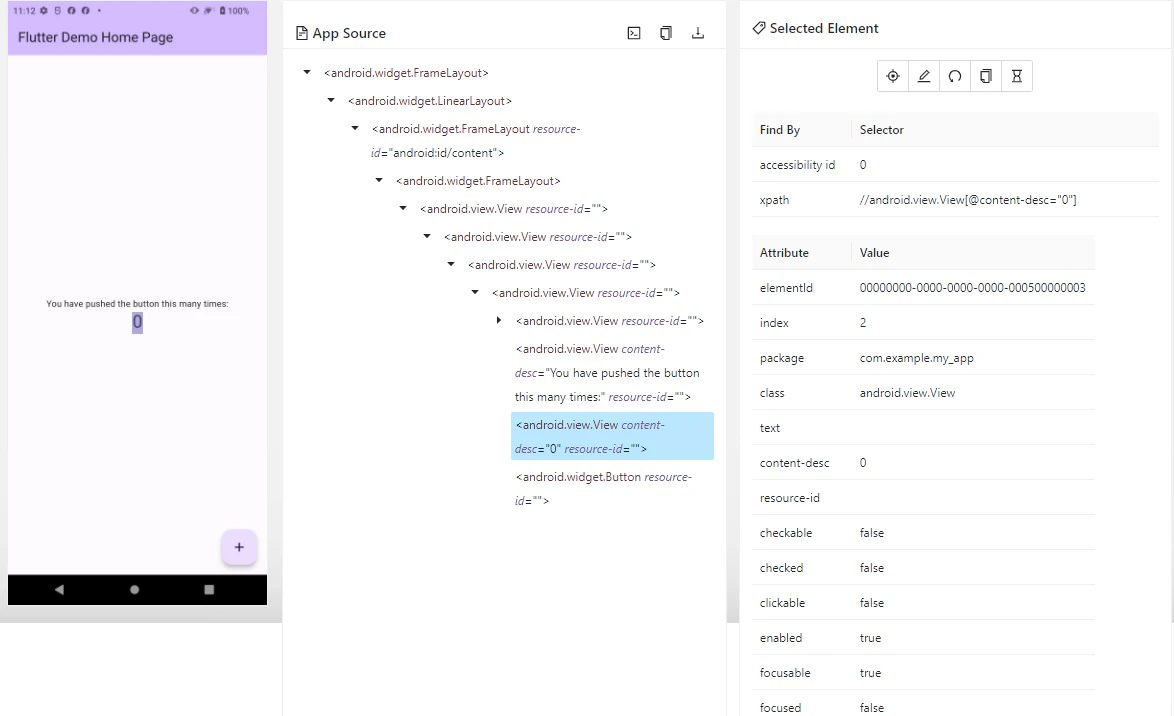Click the 'App Source' panel title
1174x716 pixels.
pyautogui.click(x=349, y=33)
